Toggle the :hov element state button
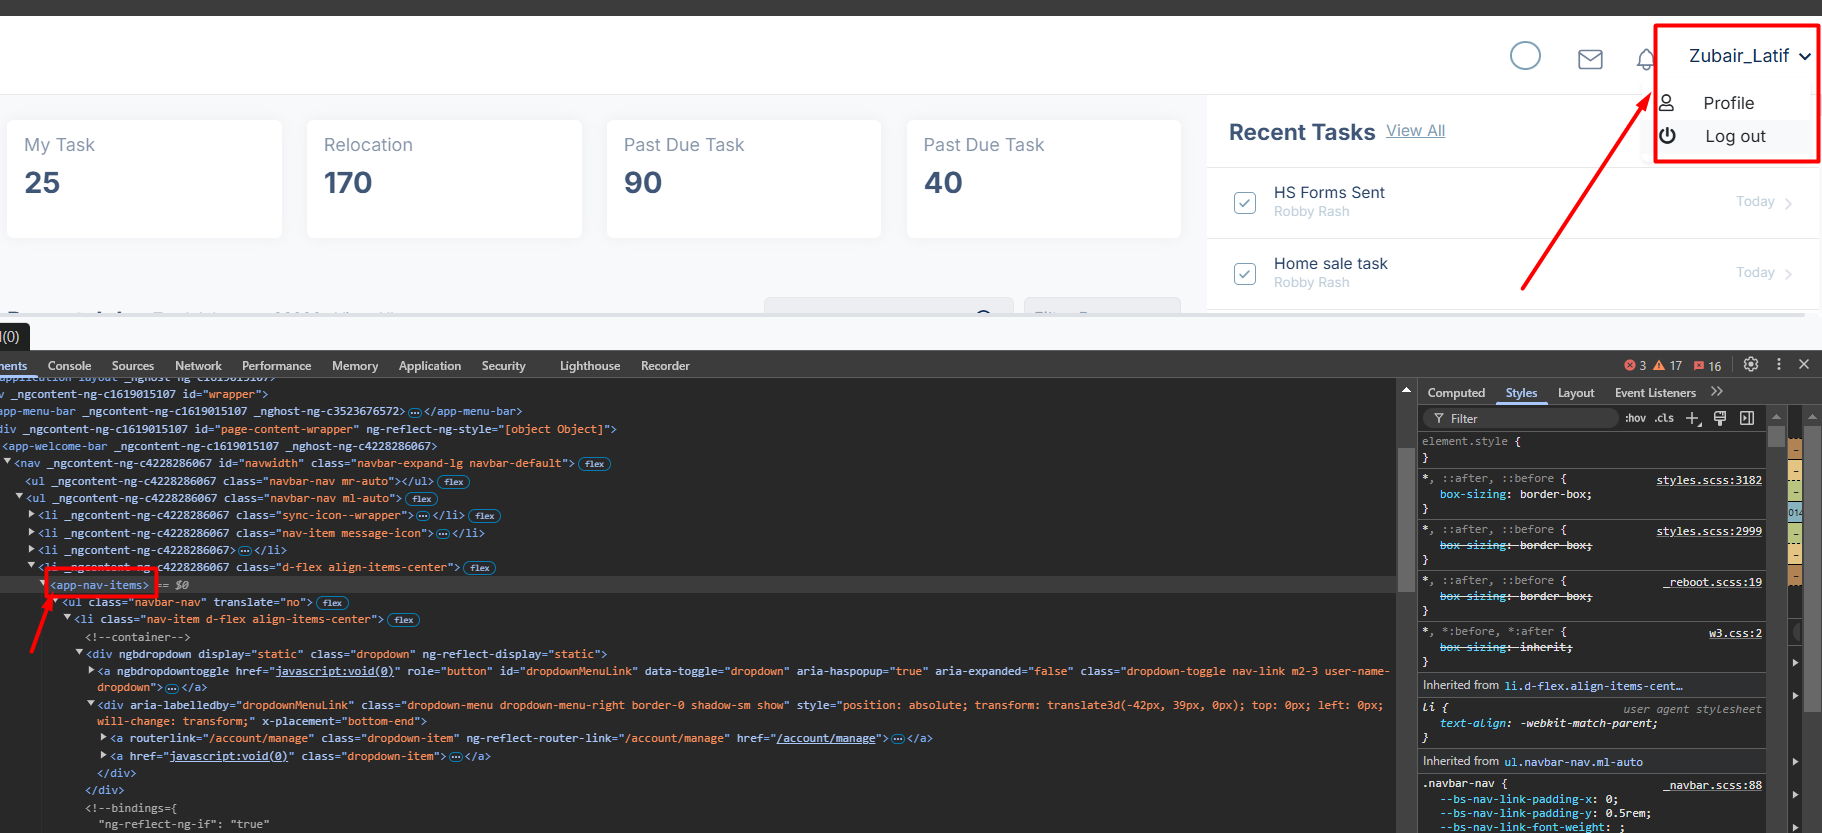 [1635, 418]
